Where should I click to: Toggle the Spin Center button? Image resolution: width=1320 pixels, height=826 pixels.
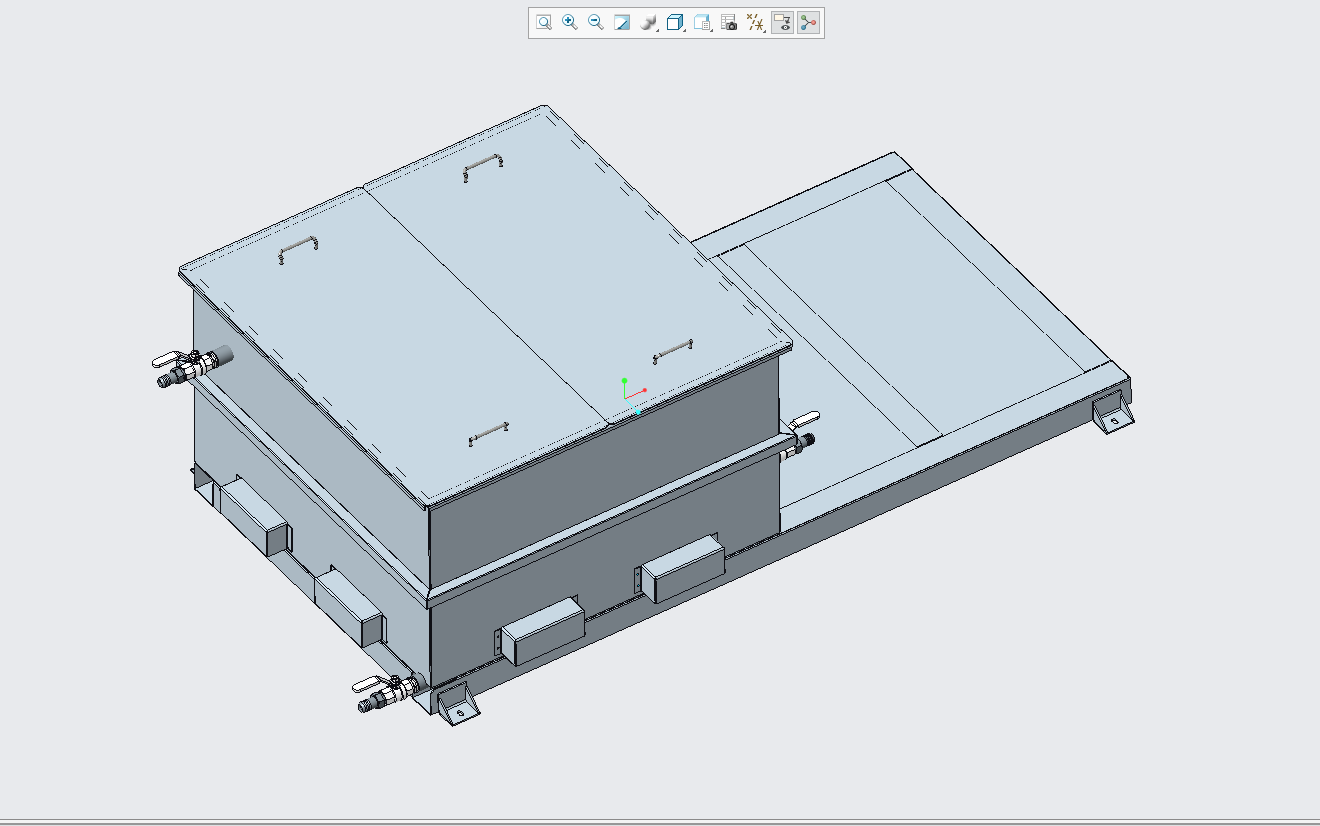click(809, 22)
